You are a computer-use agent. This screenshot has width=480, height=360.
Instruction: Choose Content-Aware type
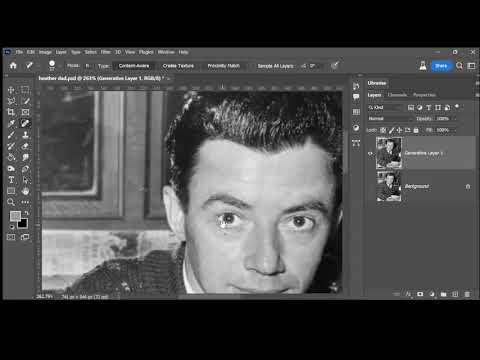(x=134, y=66)
